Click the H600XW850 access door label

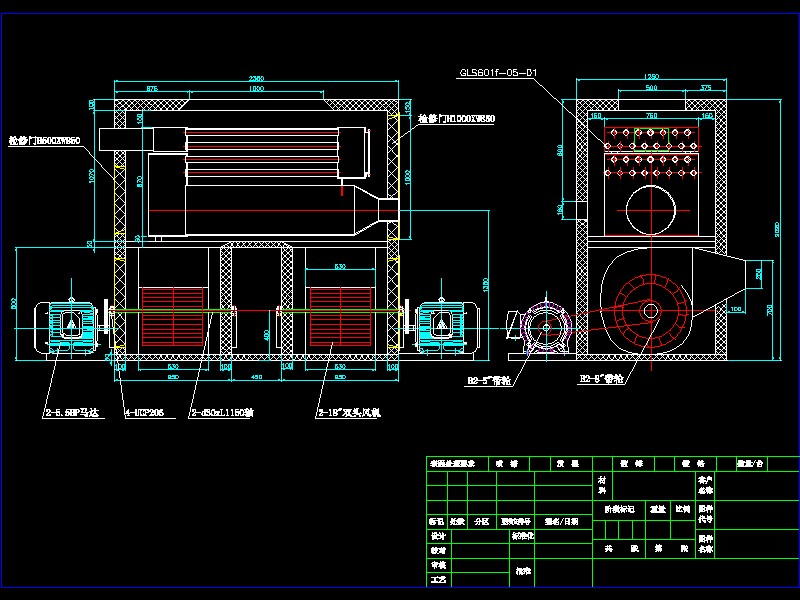(43, 141)
